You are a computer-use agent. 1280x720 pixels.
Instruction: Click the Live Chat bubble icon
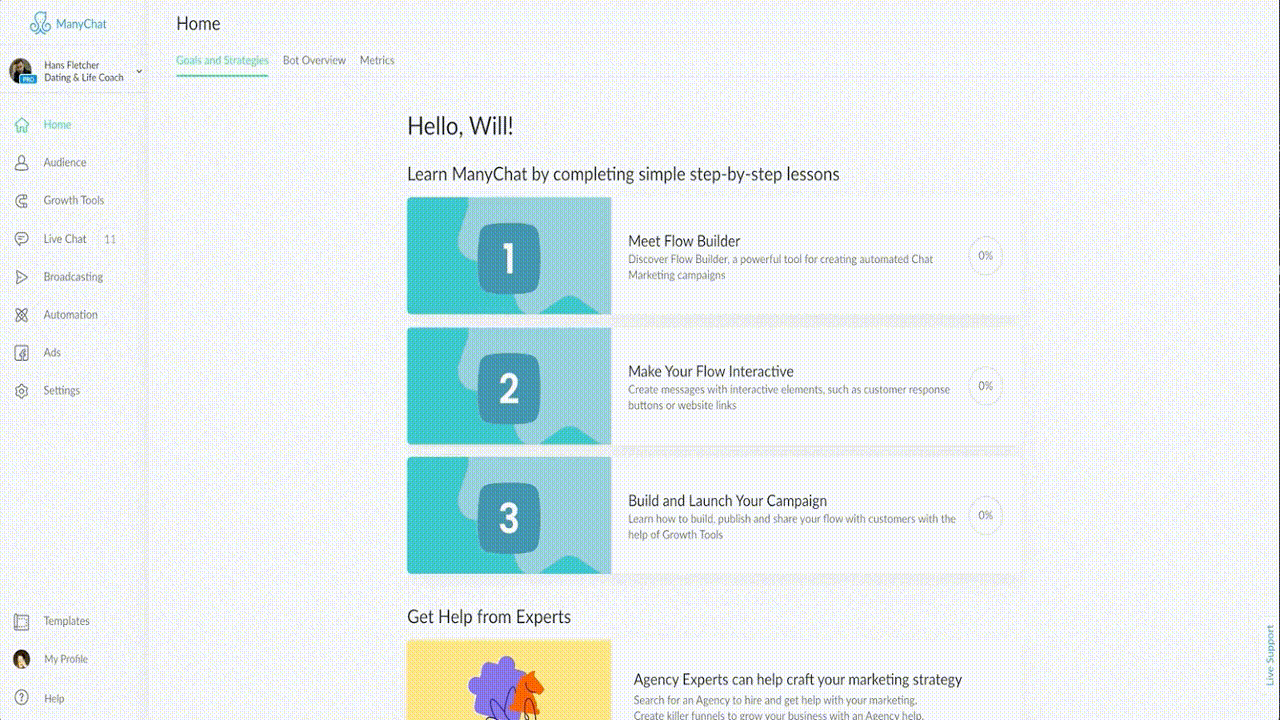(22, 239)
